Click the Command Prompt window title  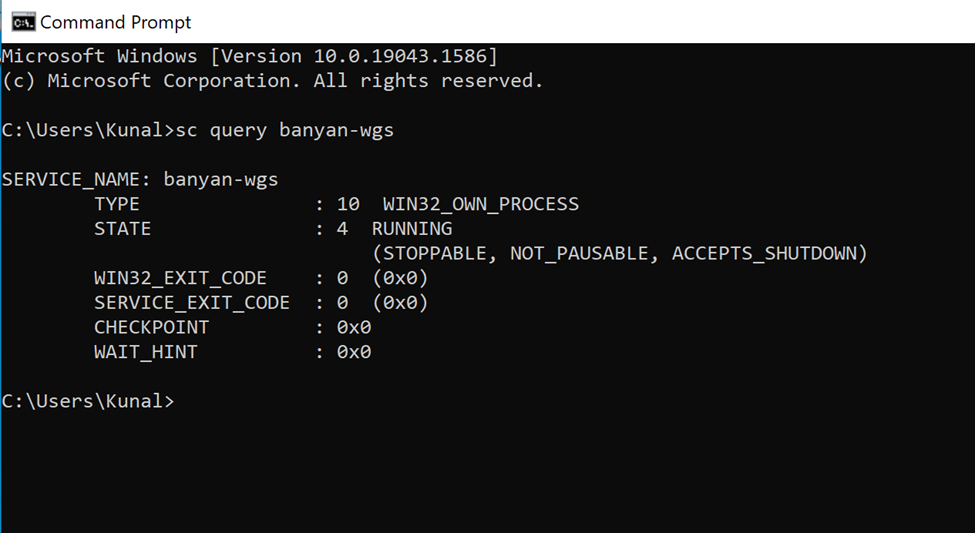coord(115,22)
